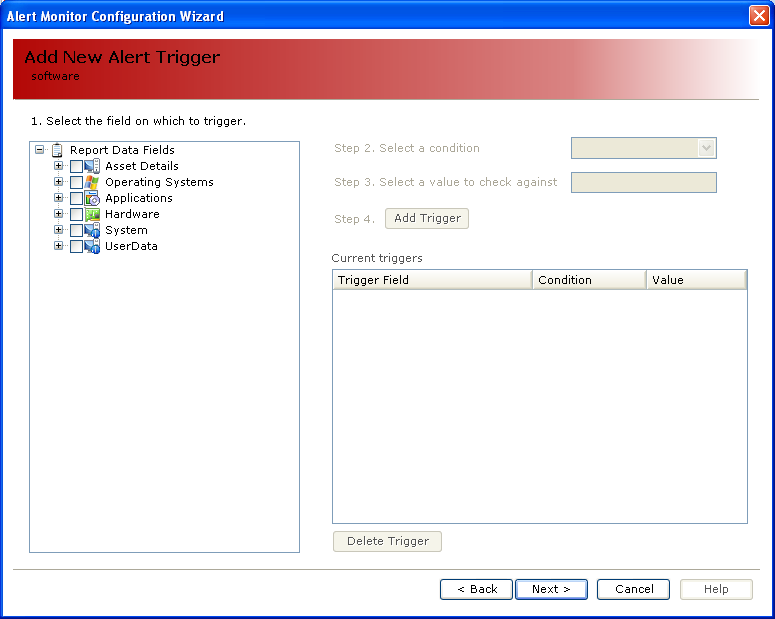Click the Add Trigger button
This screenshot has width=775, height=619.
click(x=427, y=219)
